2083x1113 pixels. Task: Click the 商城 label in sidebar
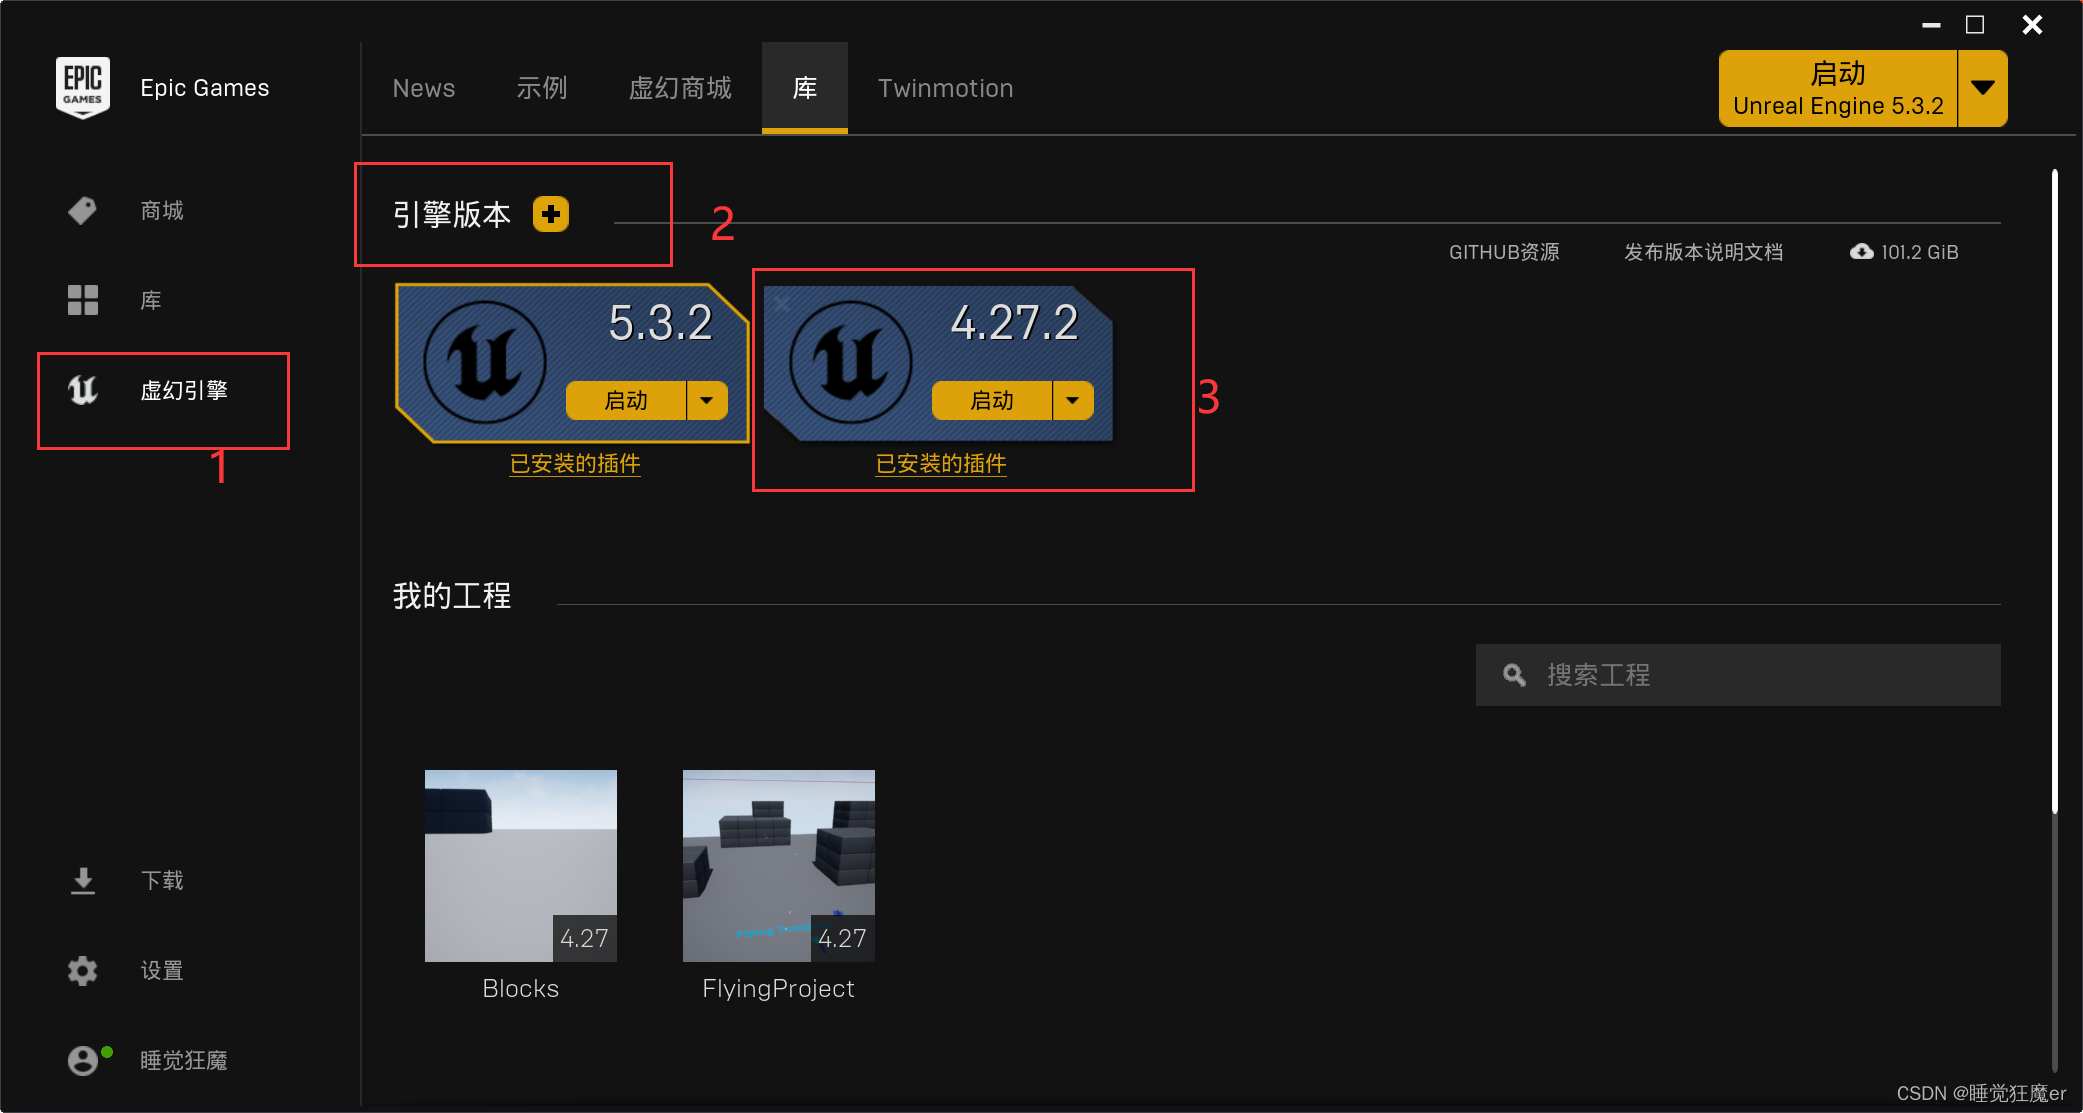pos(162,211)
